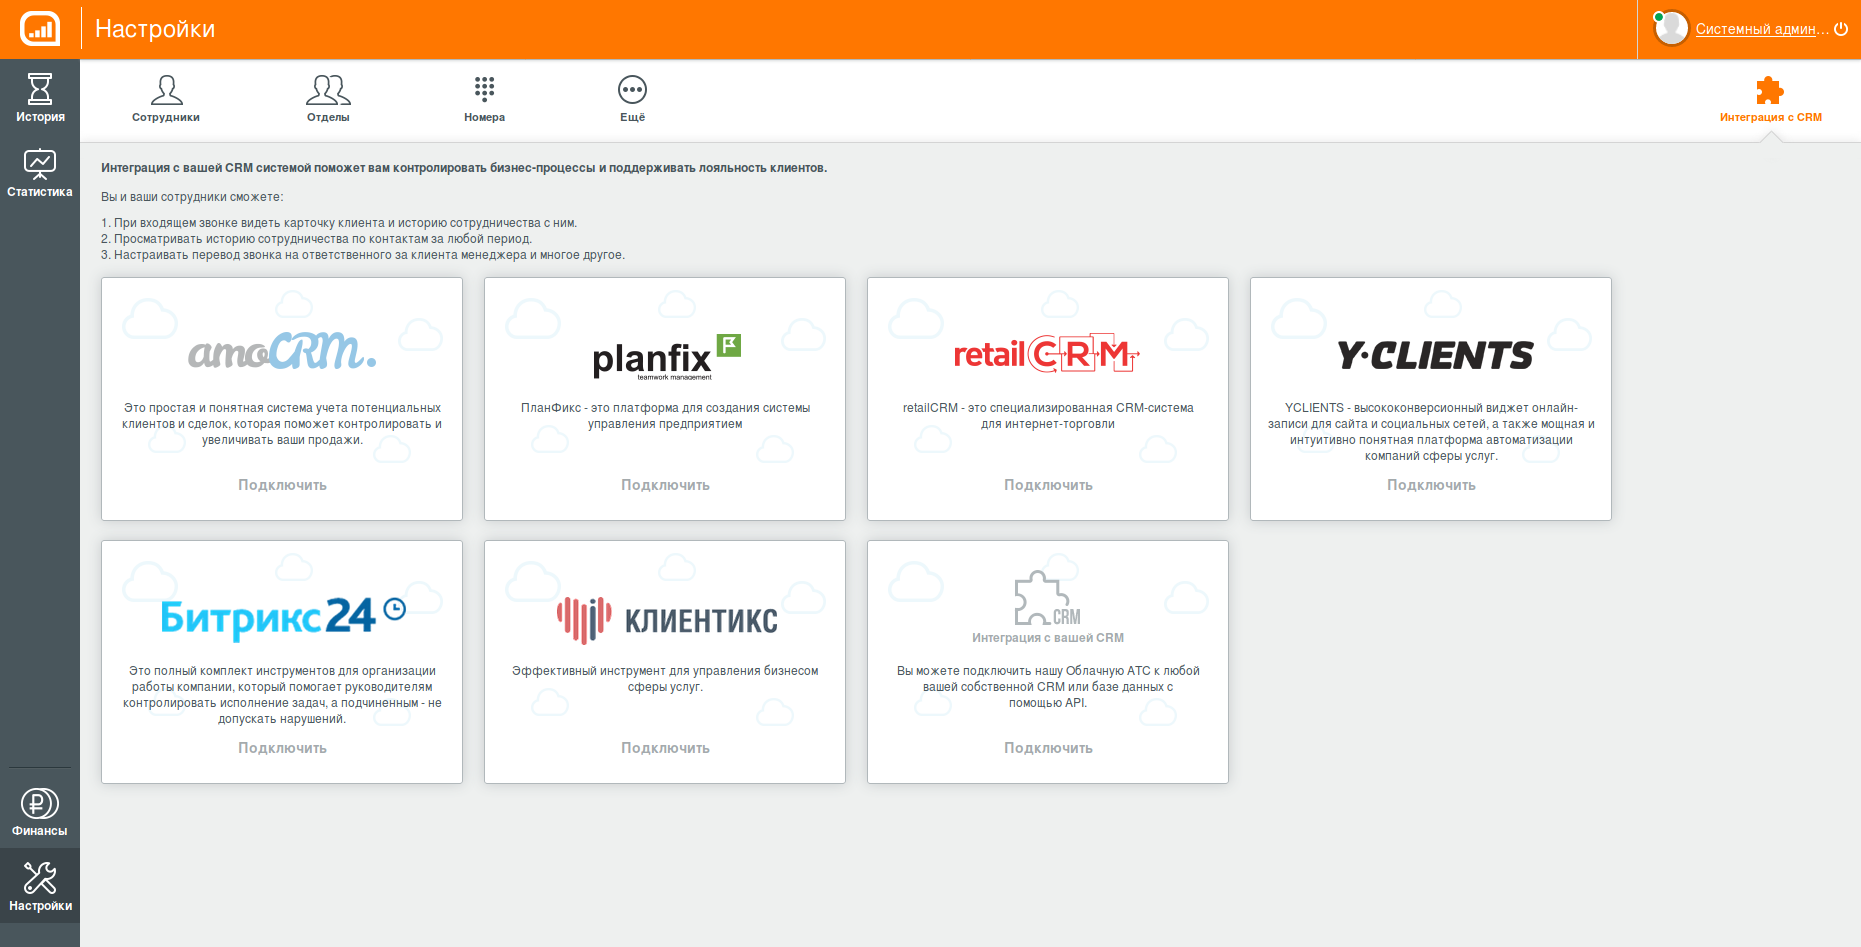Click the Настройки page title

tap(155, 29)
